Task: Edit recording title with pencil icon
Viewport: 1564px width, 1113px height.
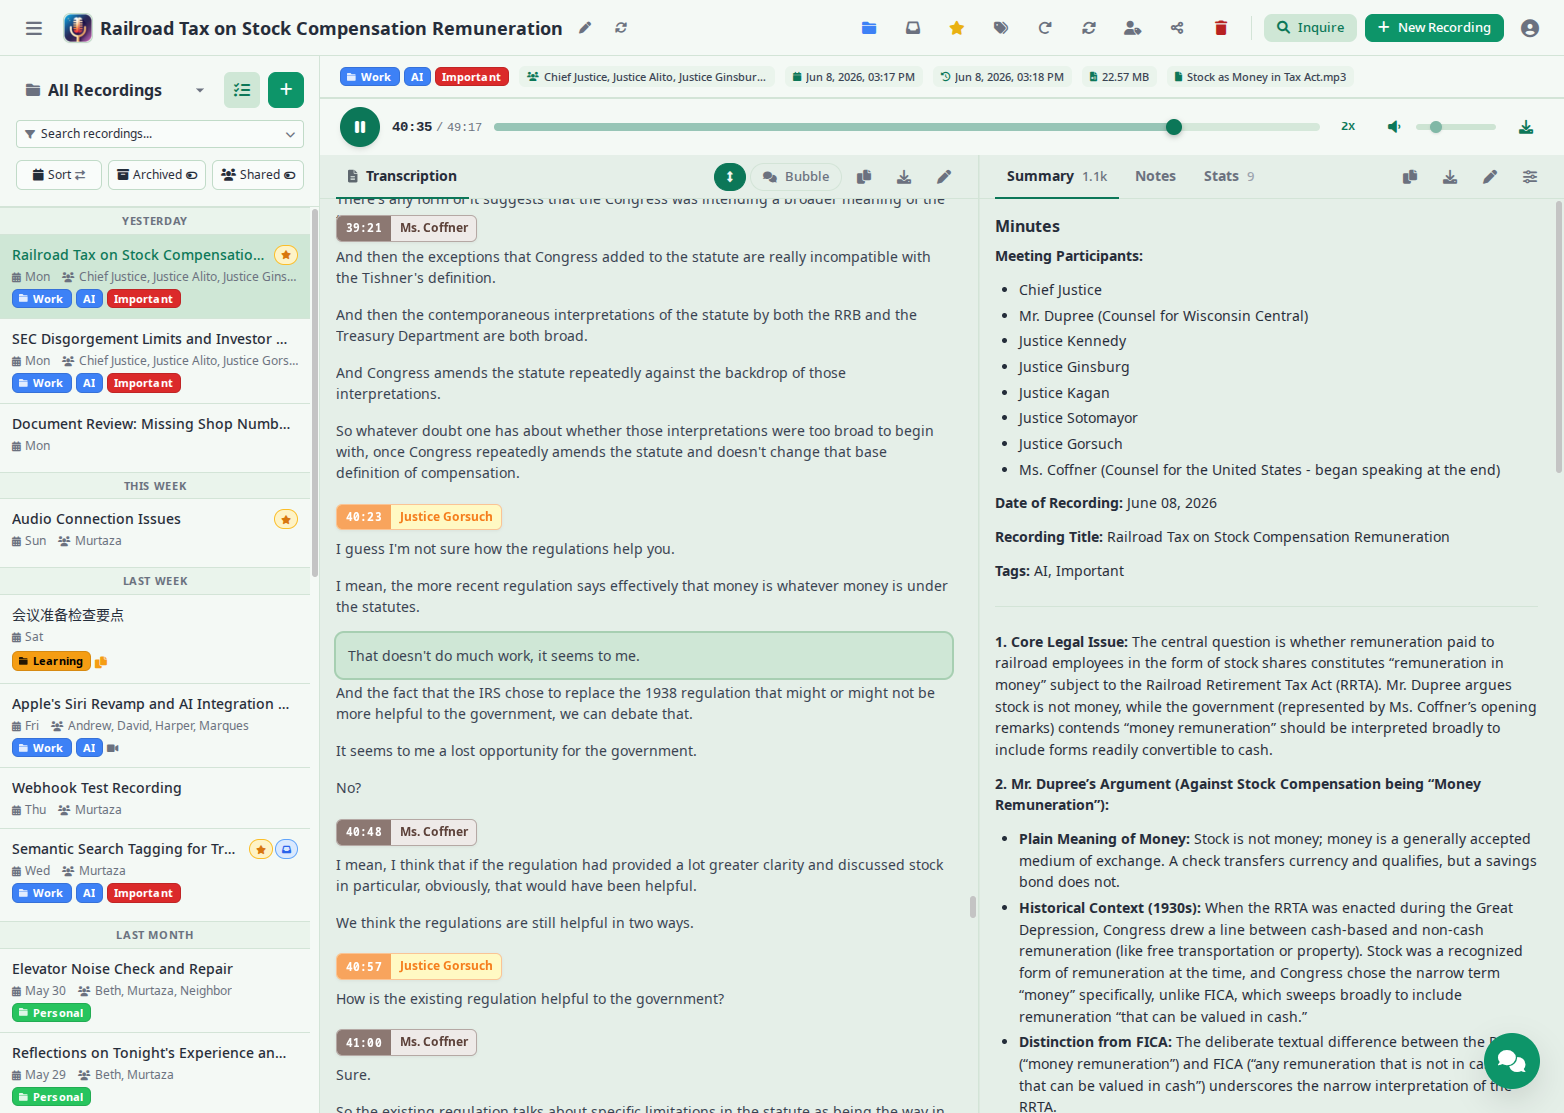Action: 585,28
